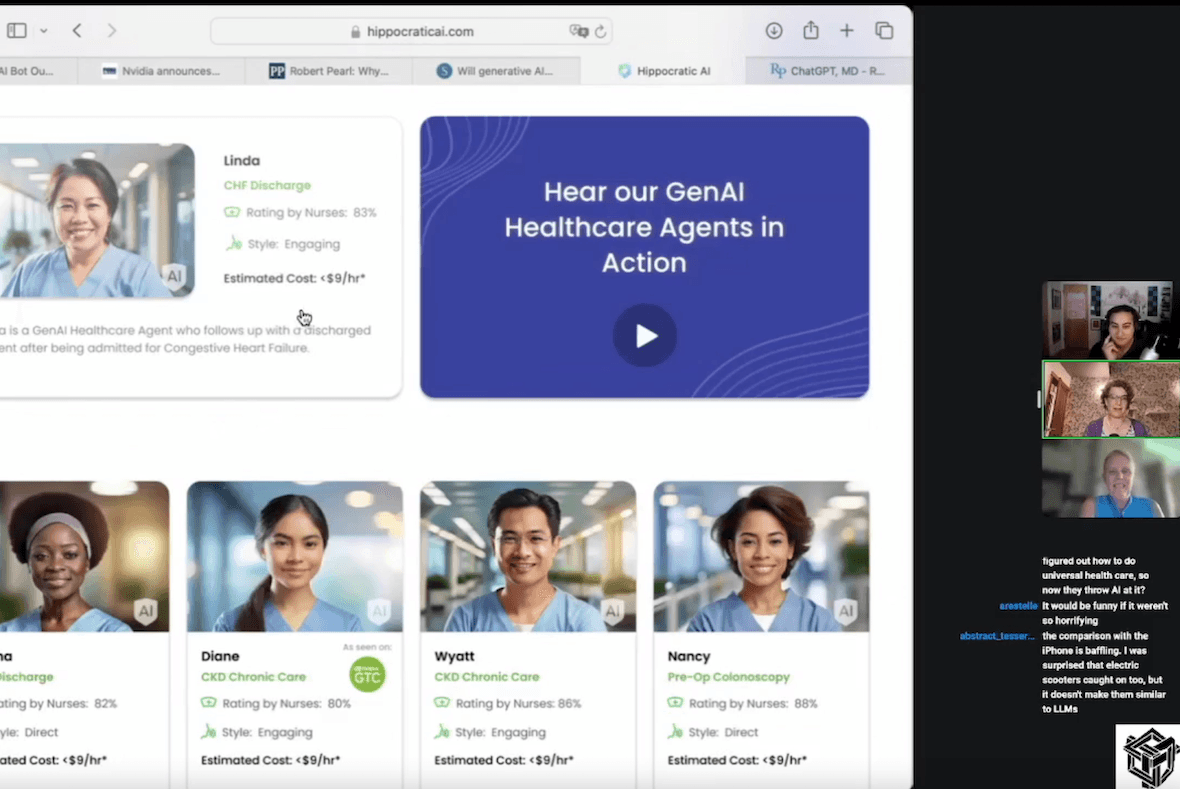
Task: Toggle the Safari sidebar button
Action: click(17, 31)
